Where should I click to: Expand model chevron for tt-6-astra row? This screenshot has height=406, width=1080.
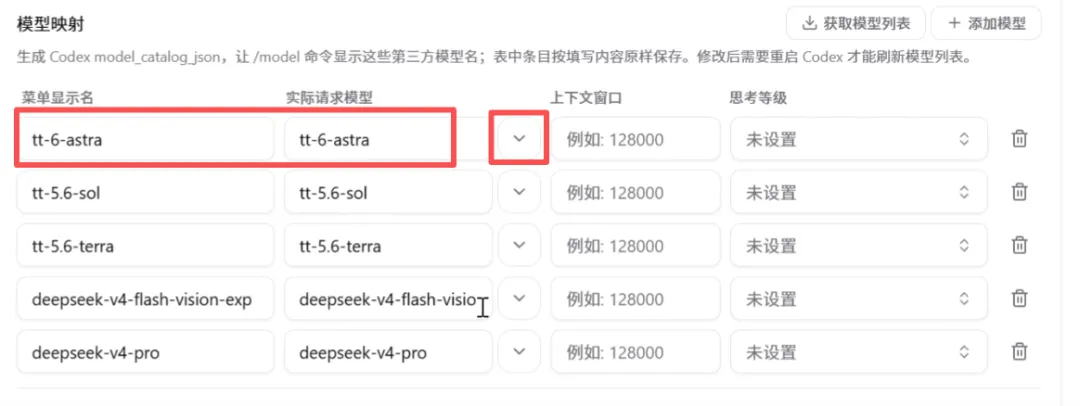point(519,139)
